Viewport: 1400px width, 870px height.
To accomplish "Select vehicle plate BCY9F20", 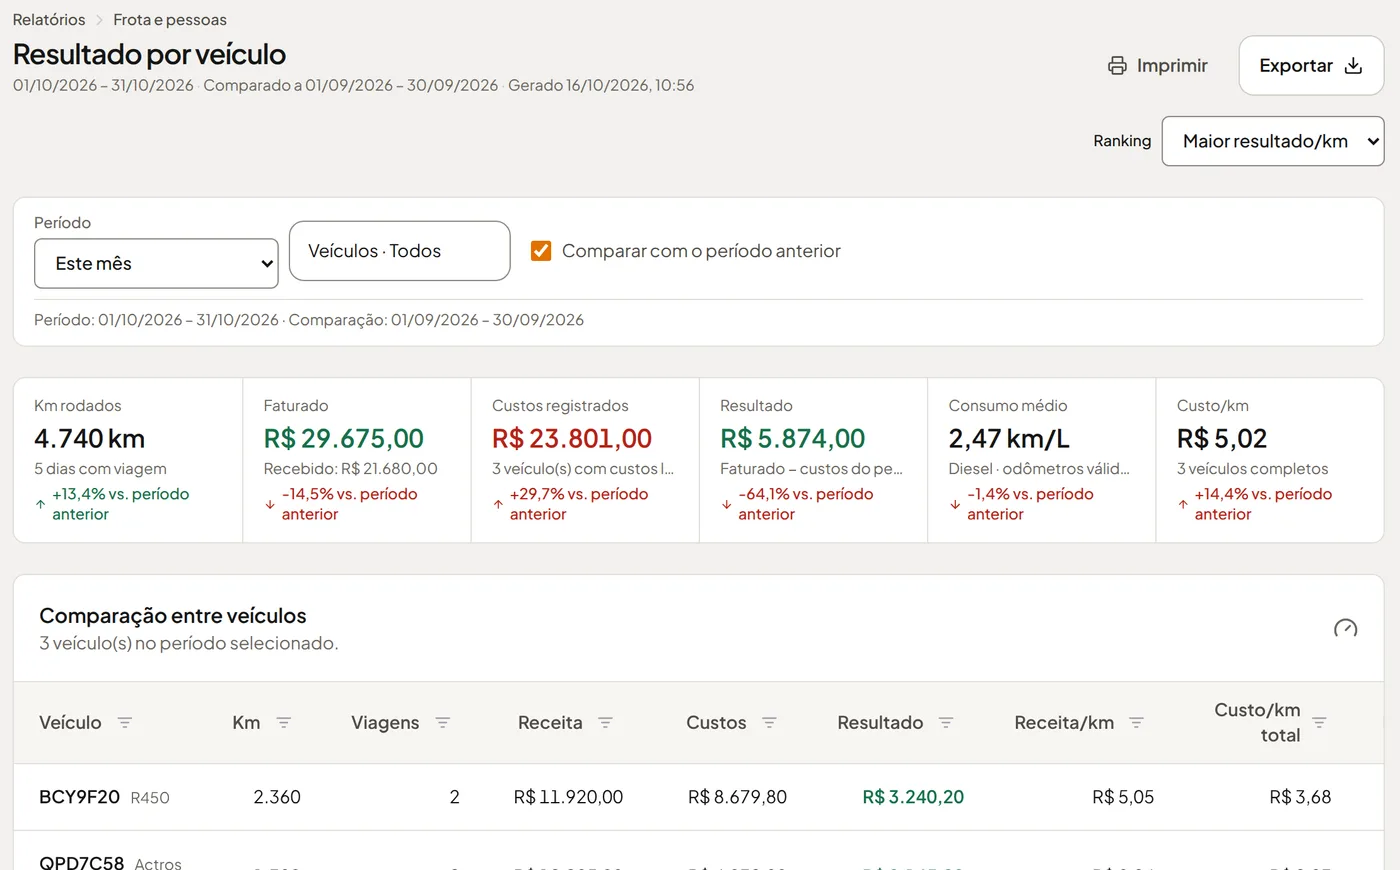I will point(79,797).
